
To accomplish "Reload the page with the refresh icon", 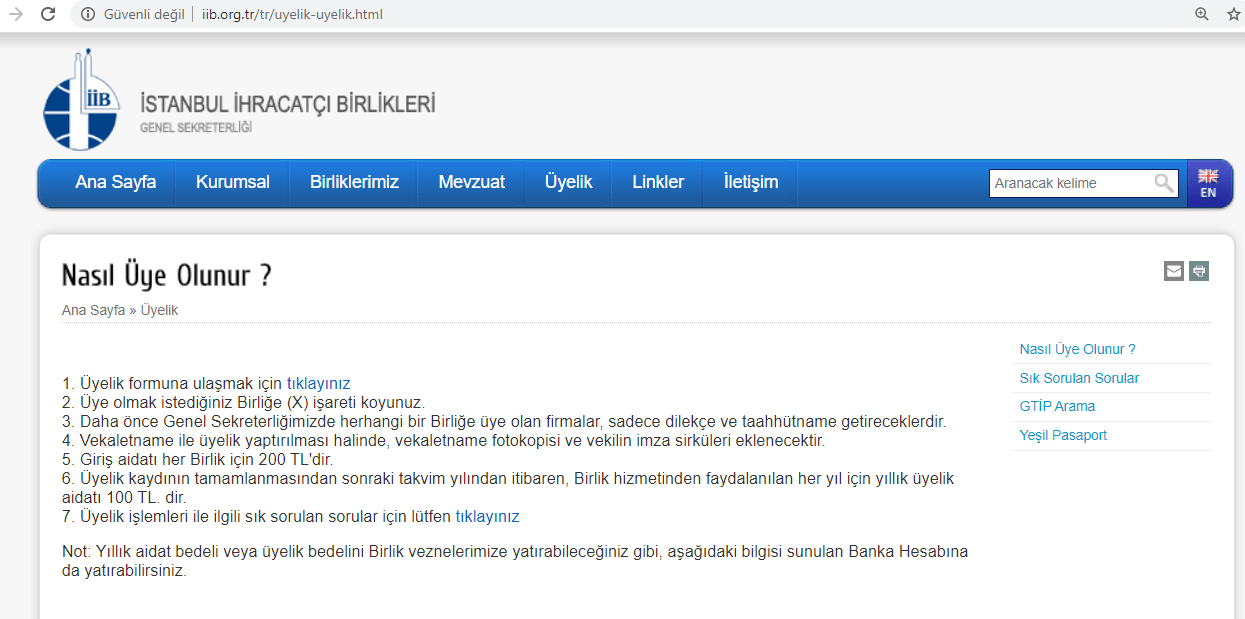I will click(48, 16).
